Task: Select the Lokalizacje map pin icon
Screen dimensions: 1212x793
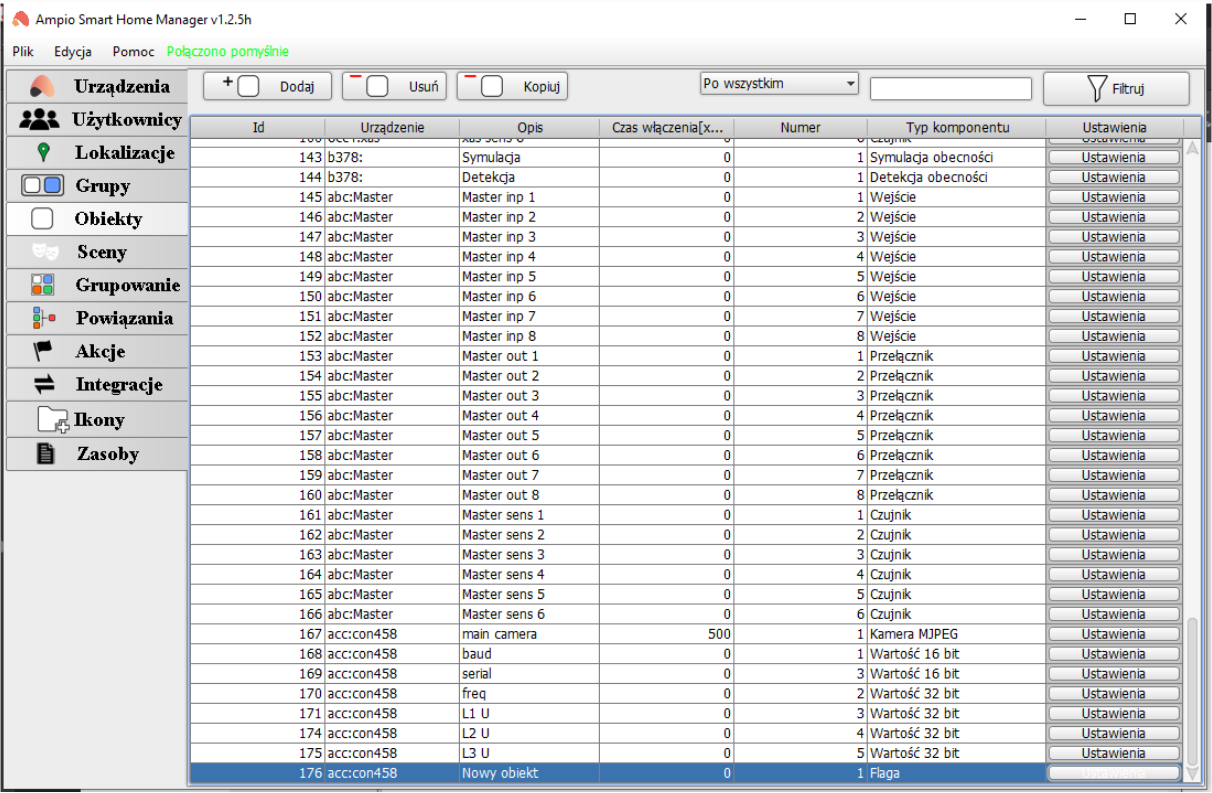Action: click(x=43, y=153)
